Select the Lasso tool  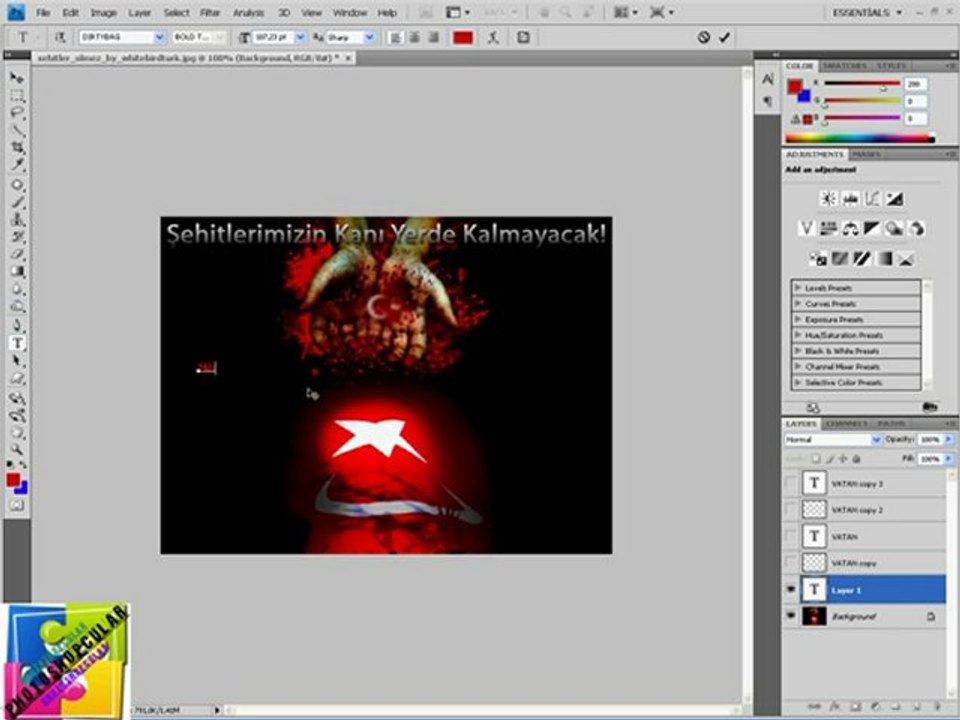tap(17, 113)
